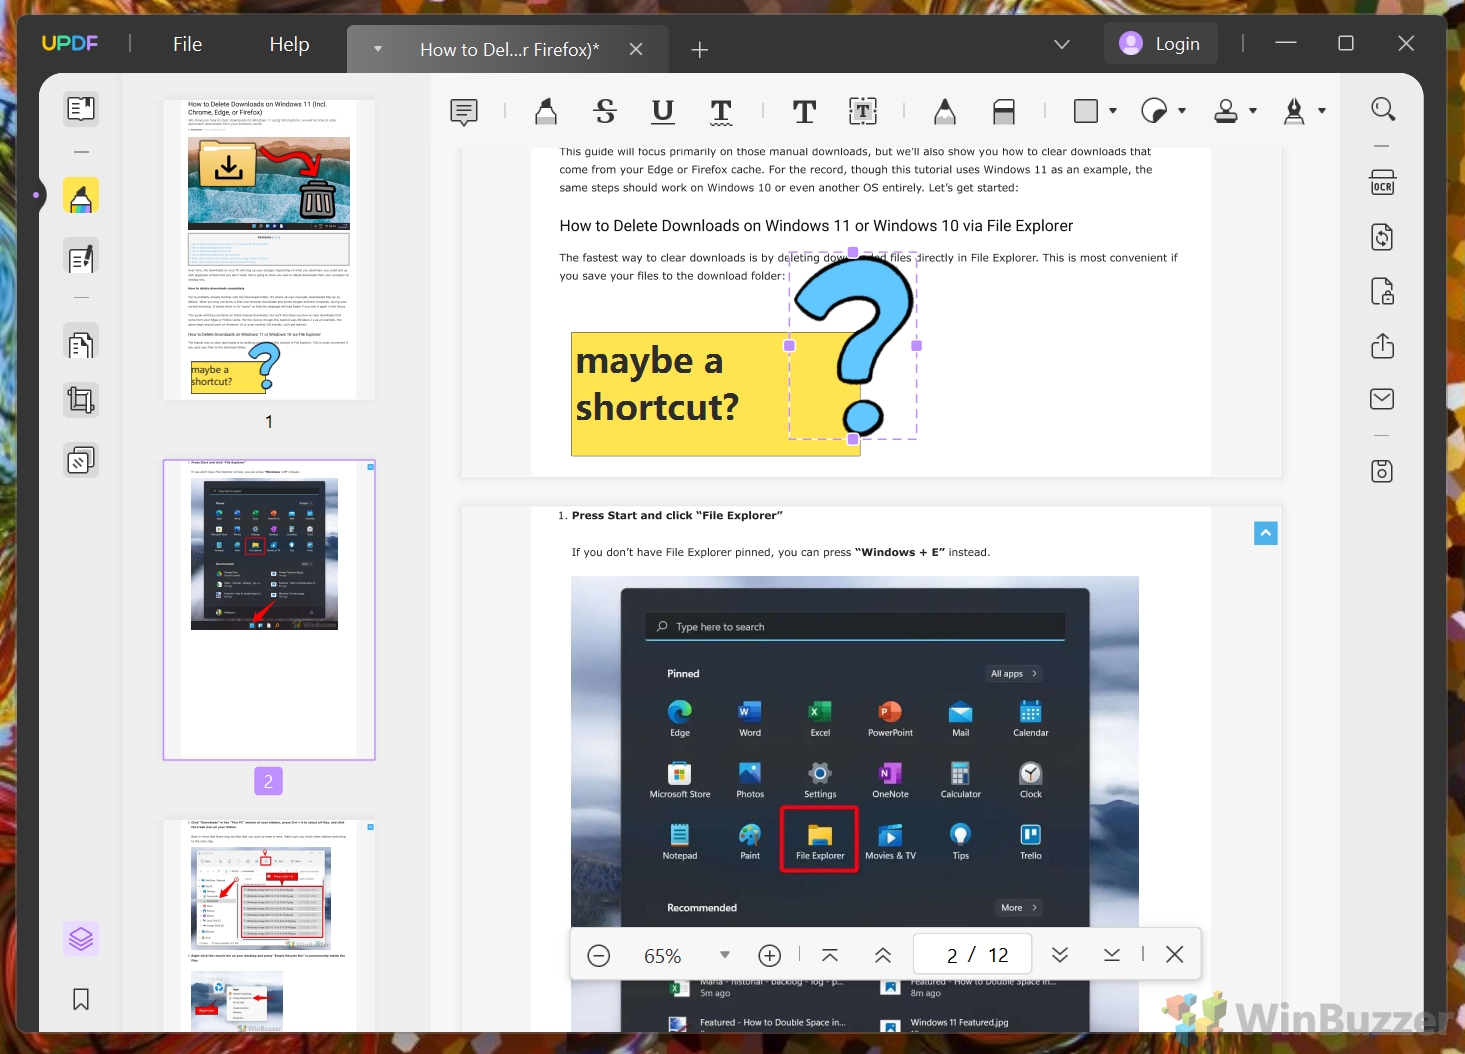Zoom out with the minus button
Screen dimensions: 1465x1054
(x=599, y=956)
